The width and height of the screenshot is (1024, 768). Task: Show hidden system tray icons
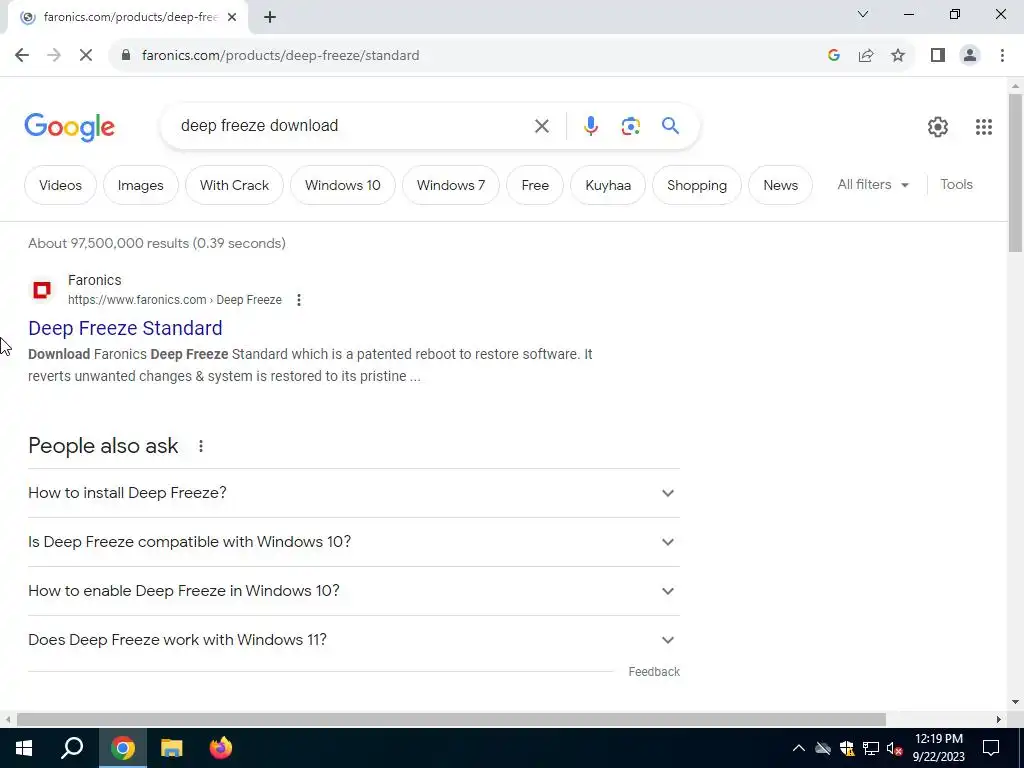[799, 748]
